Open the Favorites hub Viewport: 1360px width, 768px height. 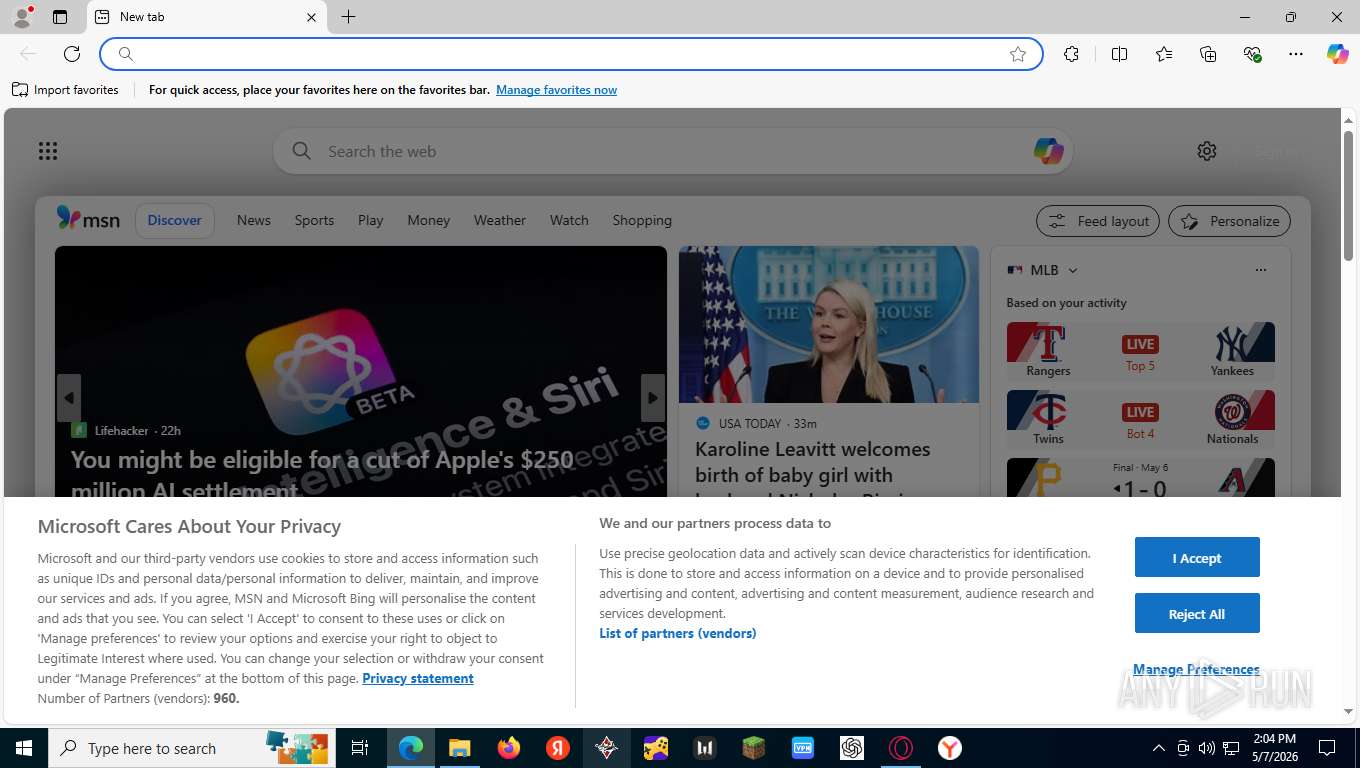pyautogui.click(x=1164, y=54)
